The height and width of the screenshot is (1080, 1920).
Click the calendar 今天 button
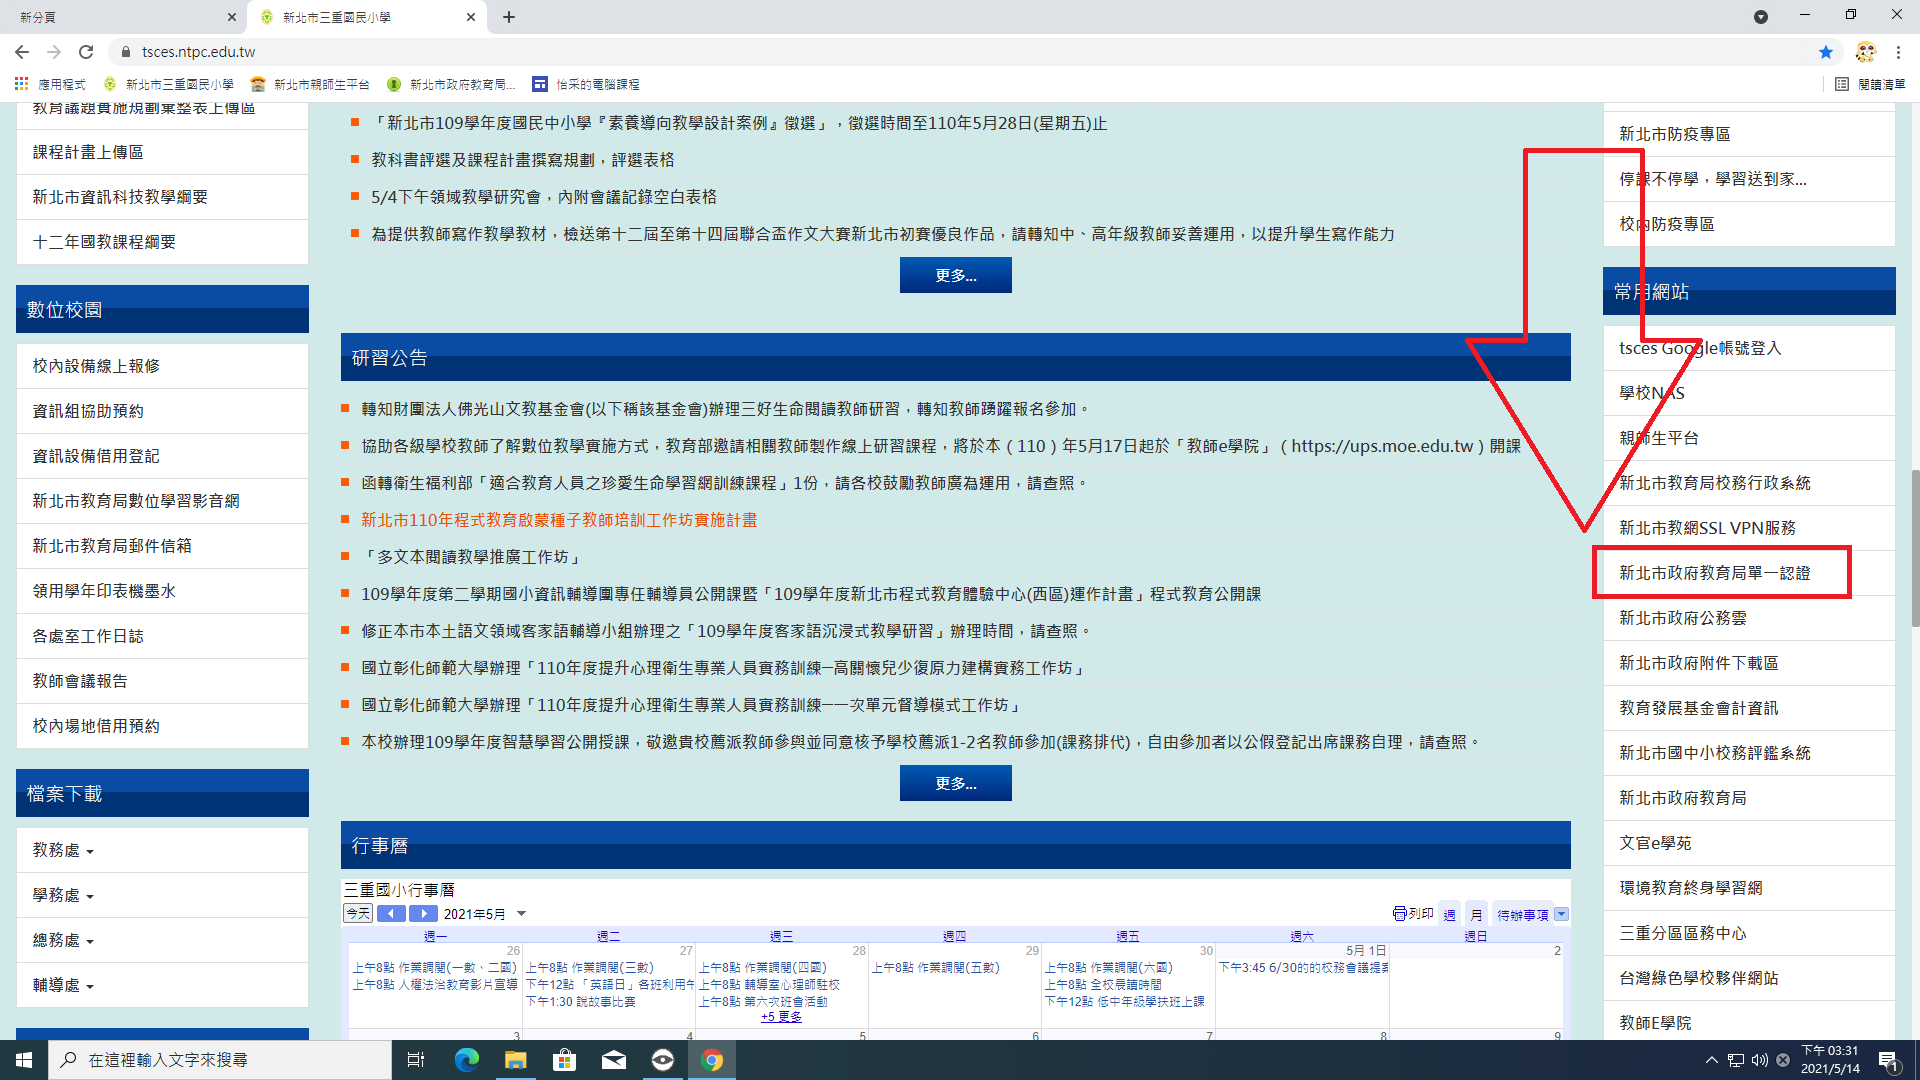358,913
